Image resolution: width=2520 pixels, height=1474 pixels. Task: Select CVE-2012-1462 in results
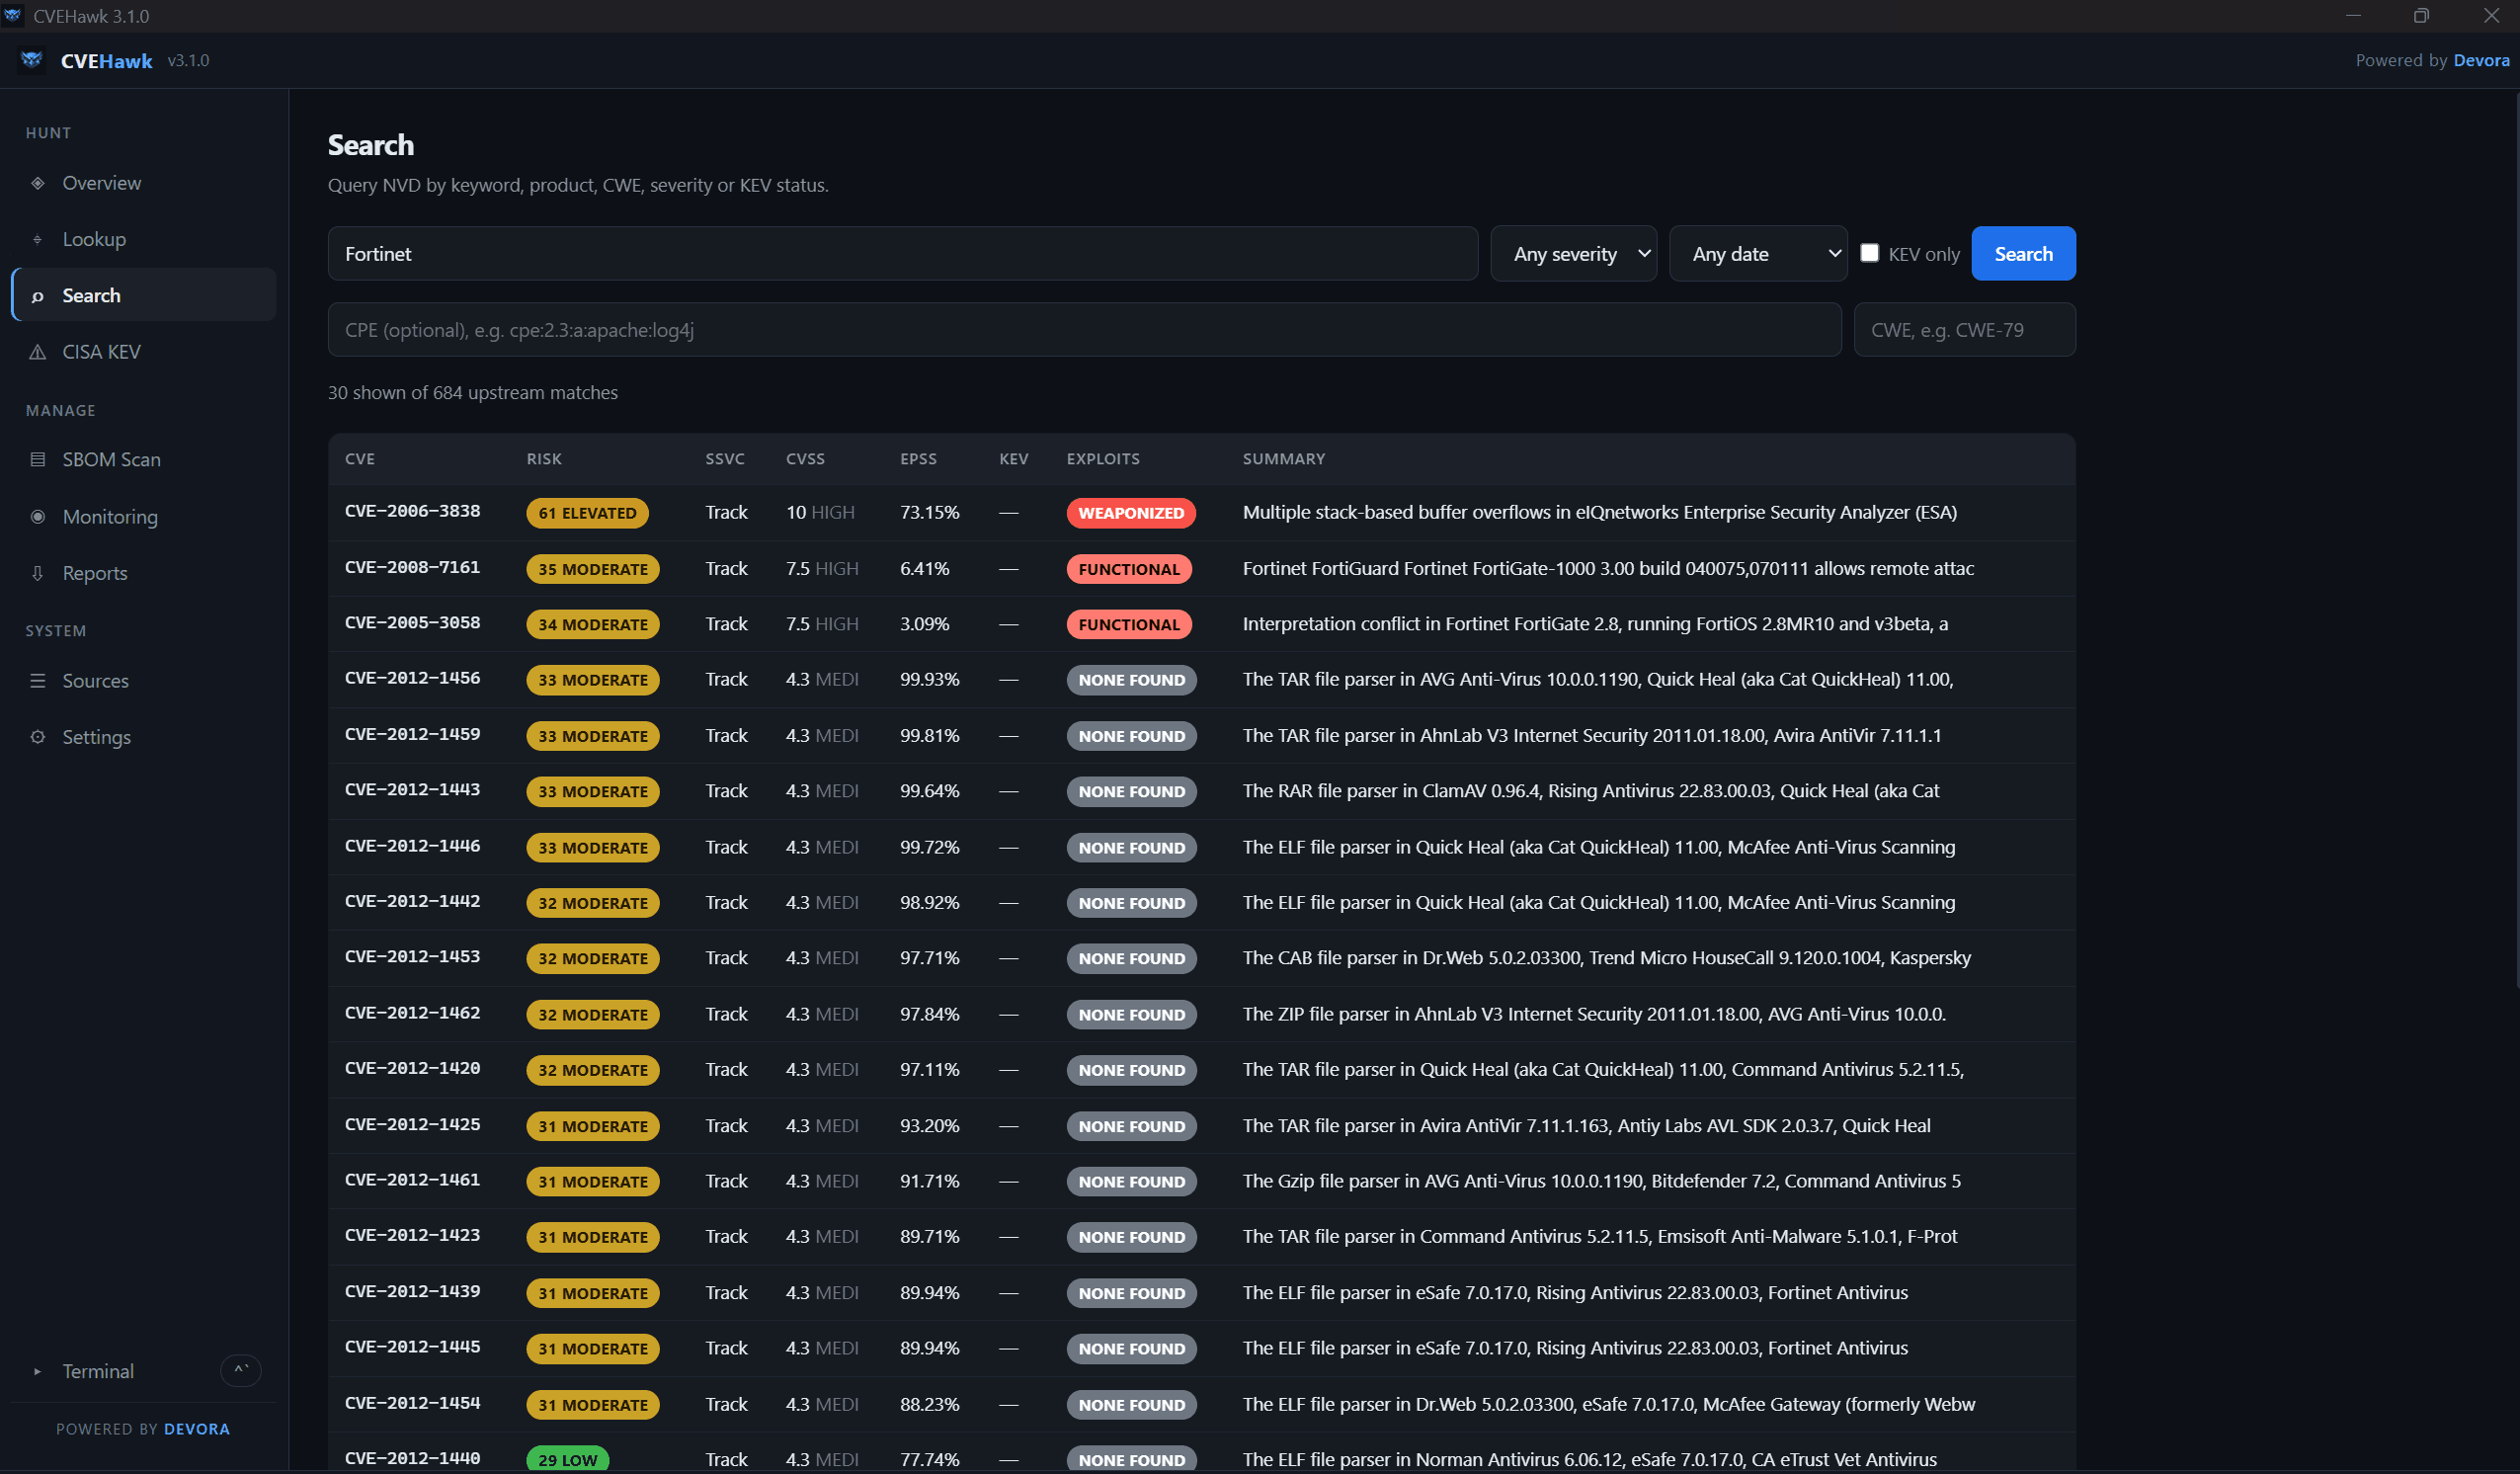click(x=412, y=1013)
